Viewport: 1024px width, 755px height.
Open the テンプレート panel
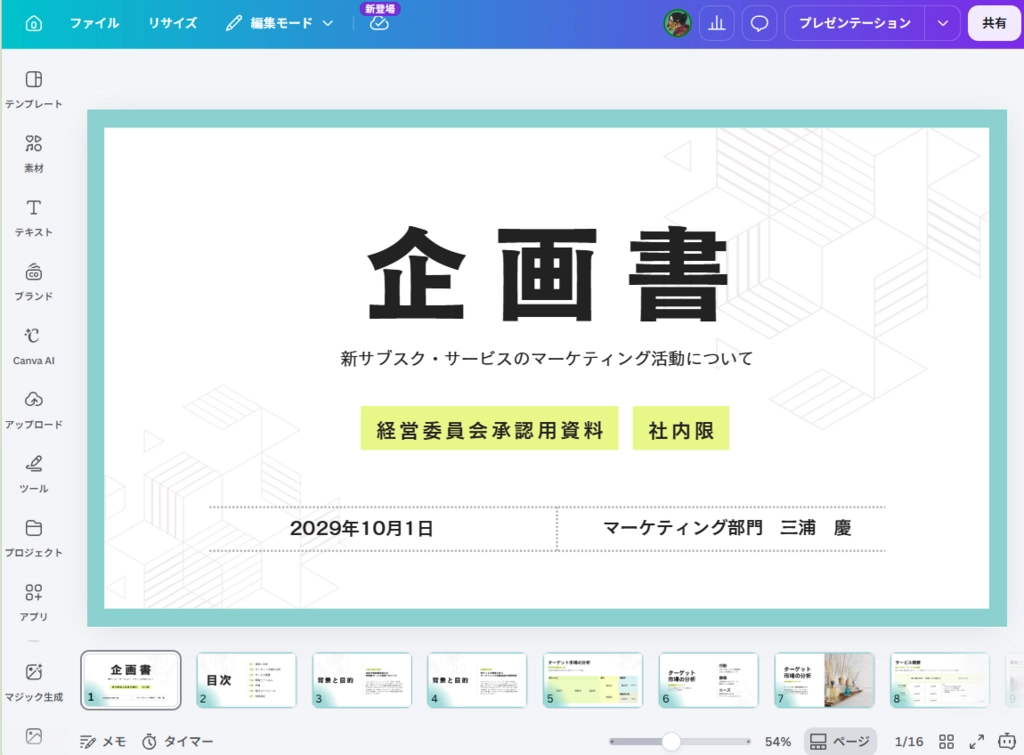pyautogui.click(x=34, y=89)
